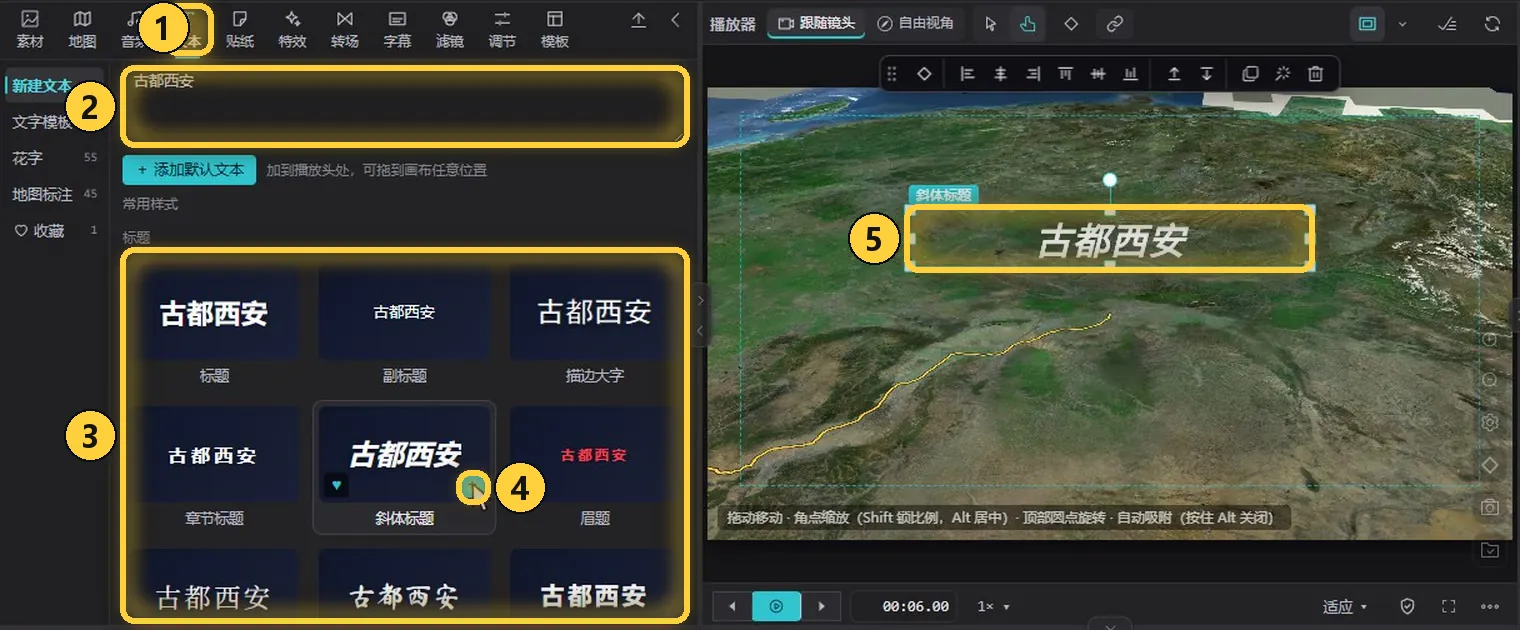Click the link chain icon
This screenshot has height=630, width=1520.
[x=1114, y=24]
